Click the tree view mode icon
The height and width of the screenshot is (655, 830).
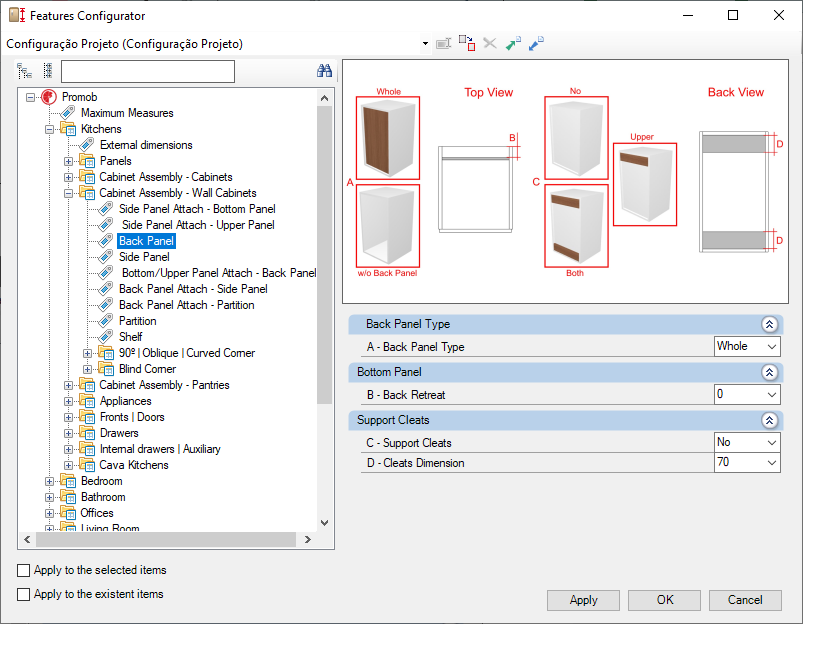(x=24, y=70)
